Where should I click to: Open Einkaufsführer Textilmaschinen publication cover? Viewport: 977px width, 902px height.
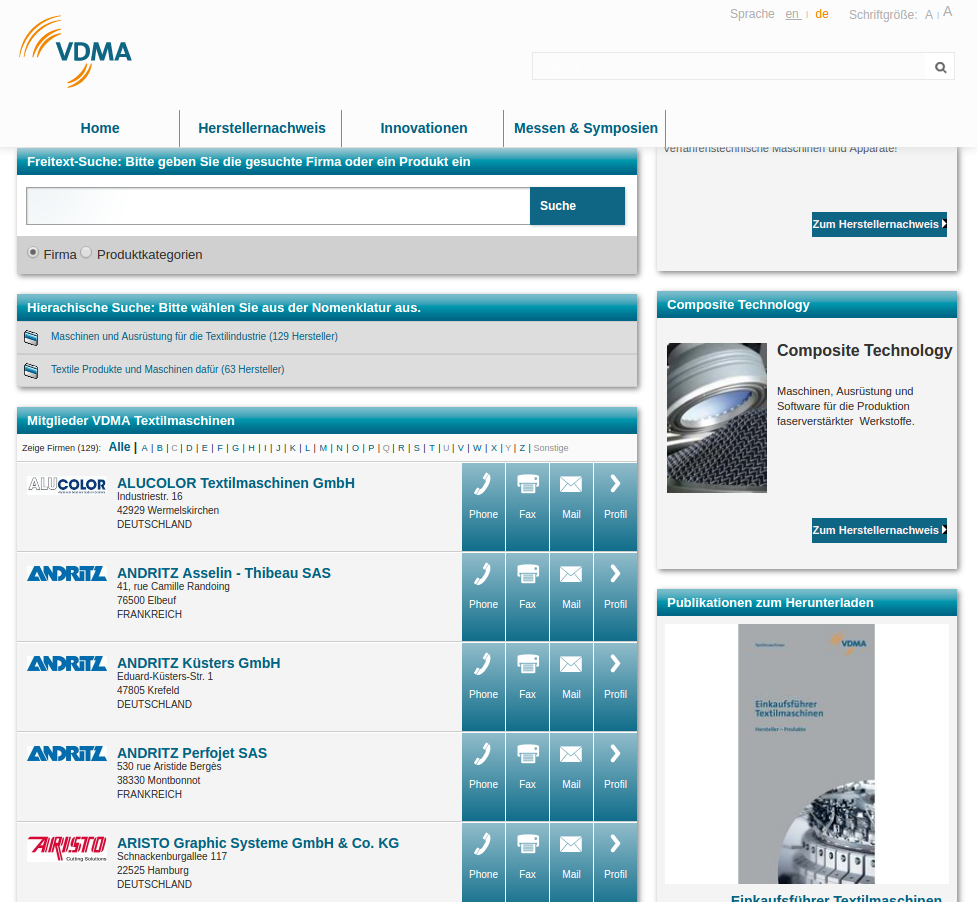[806, 754]
